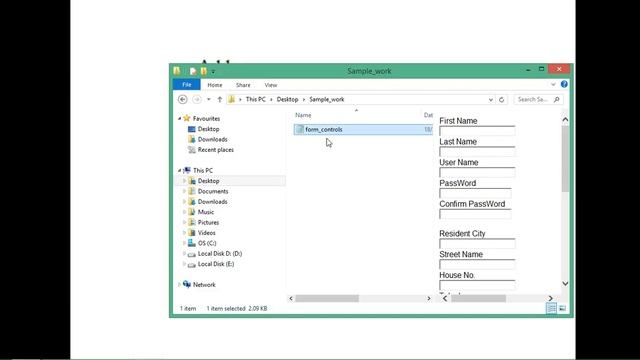This screenshot has width=640, height=360.
Task: Switch to Details view in status bar
Action: coord(551,308)
